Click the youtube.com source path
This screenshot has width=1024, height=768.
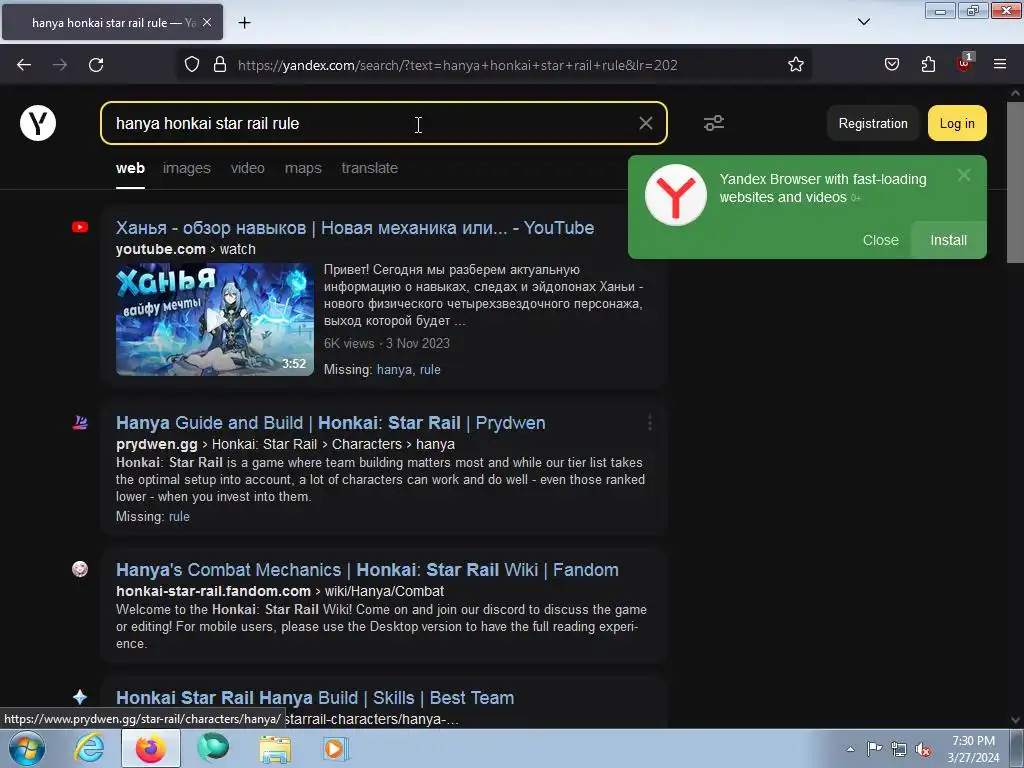[x=185, y=249]
